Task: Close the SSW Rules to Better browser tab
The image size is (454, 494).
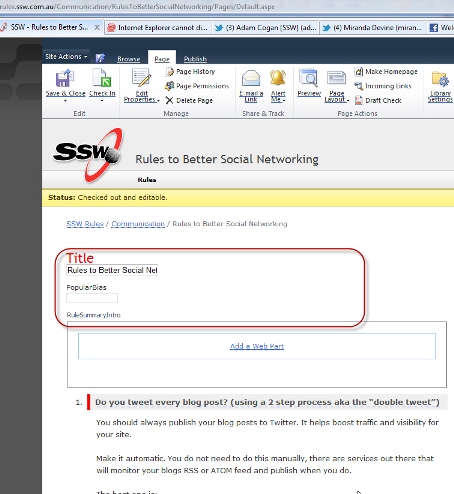Action: (x=97, y=27)
